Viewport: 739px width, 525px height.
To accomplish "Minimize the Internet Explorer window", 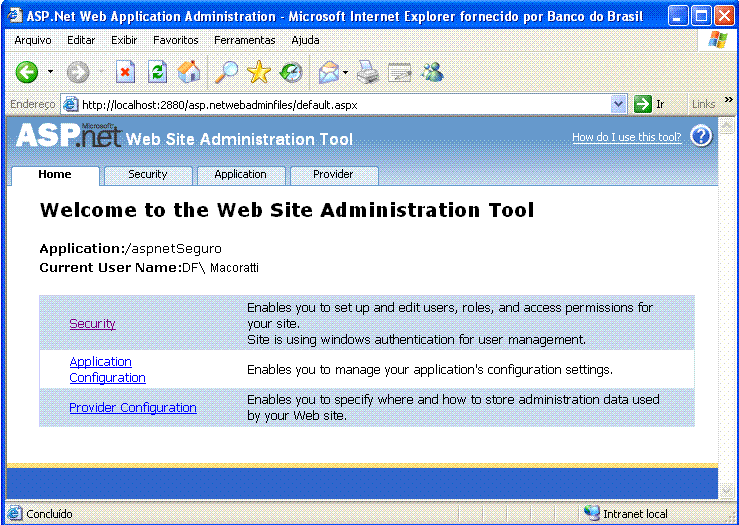I will click(x=677, y=16).
